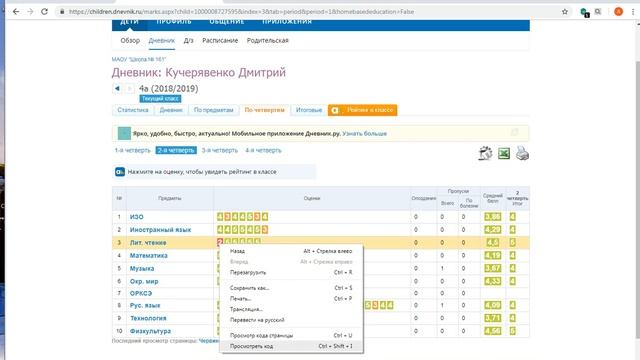Image resolution: width=640 pixels, height=360 pixels.
Task: Click the blue rating icon in hint
Action: click(x=120, y=172)
